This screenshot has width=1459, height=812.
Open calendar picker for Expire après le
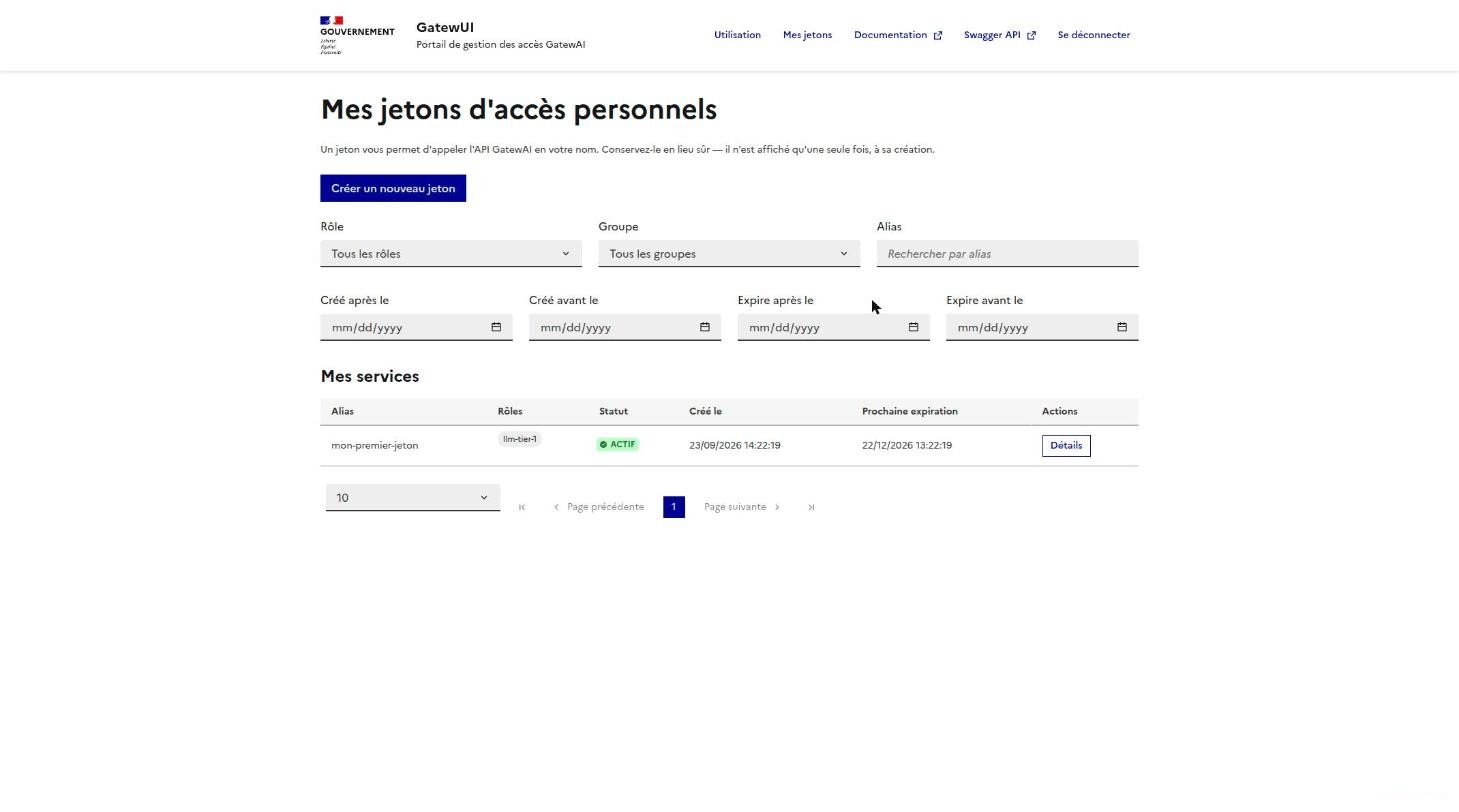(x=913, y=327)
